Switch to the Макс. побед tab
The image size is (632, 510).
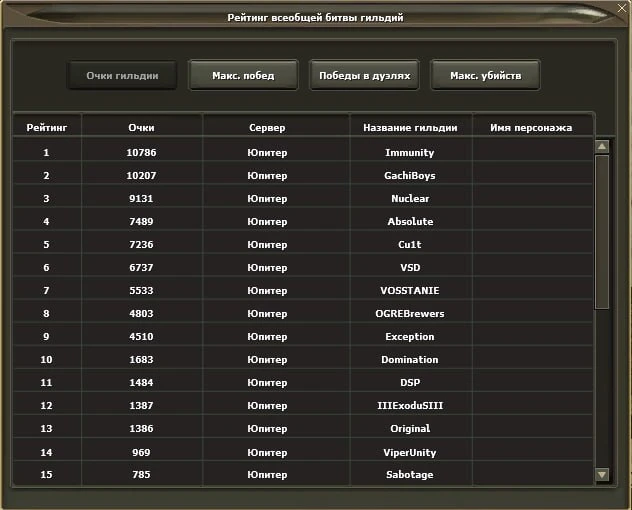tap(243, 75)
